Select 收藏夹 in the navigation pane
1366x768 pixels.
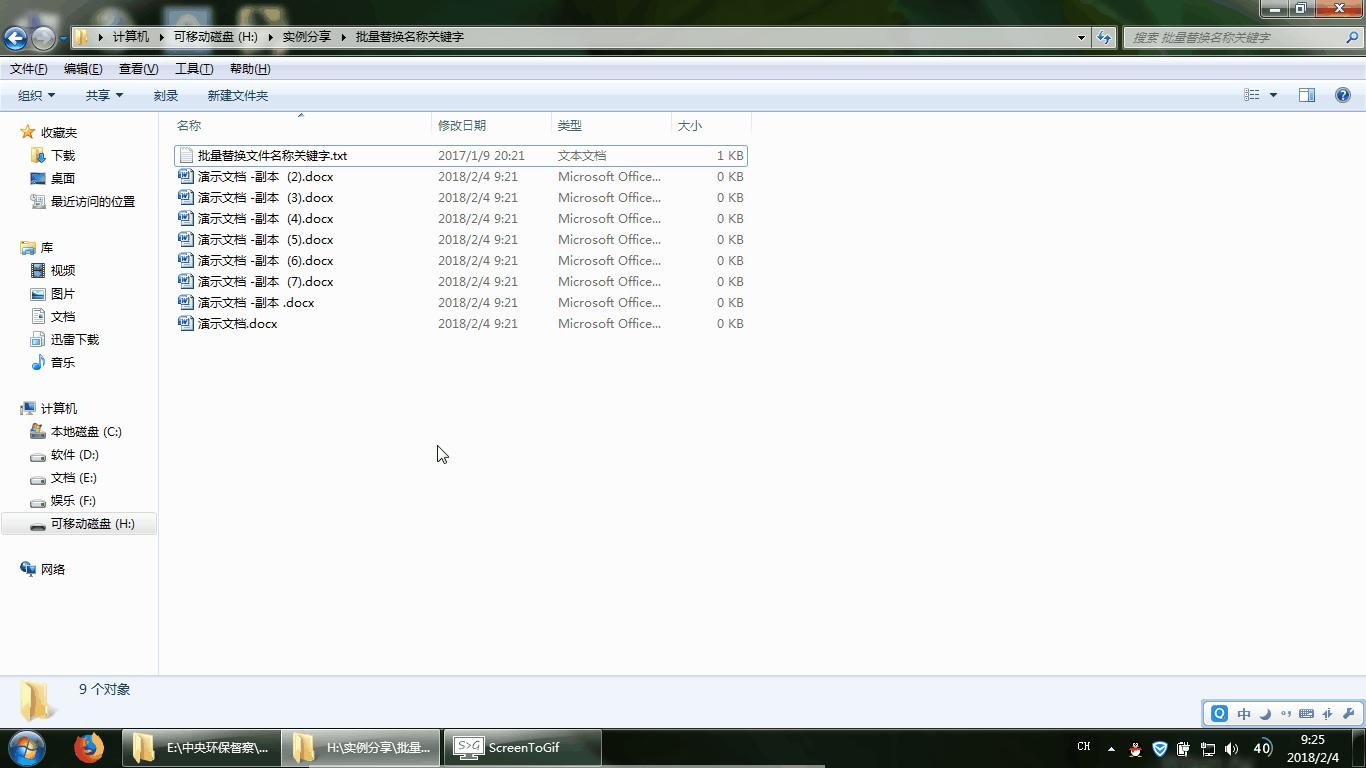59,132
